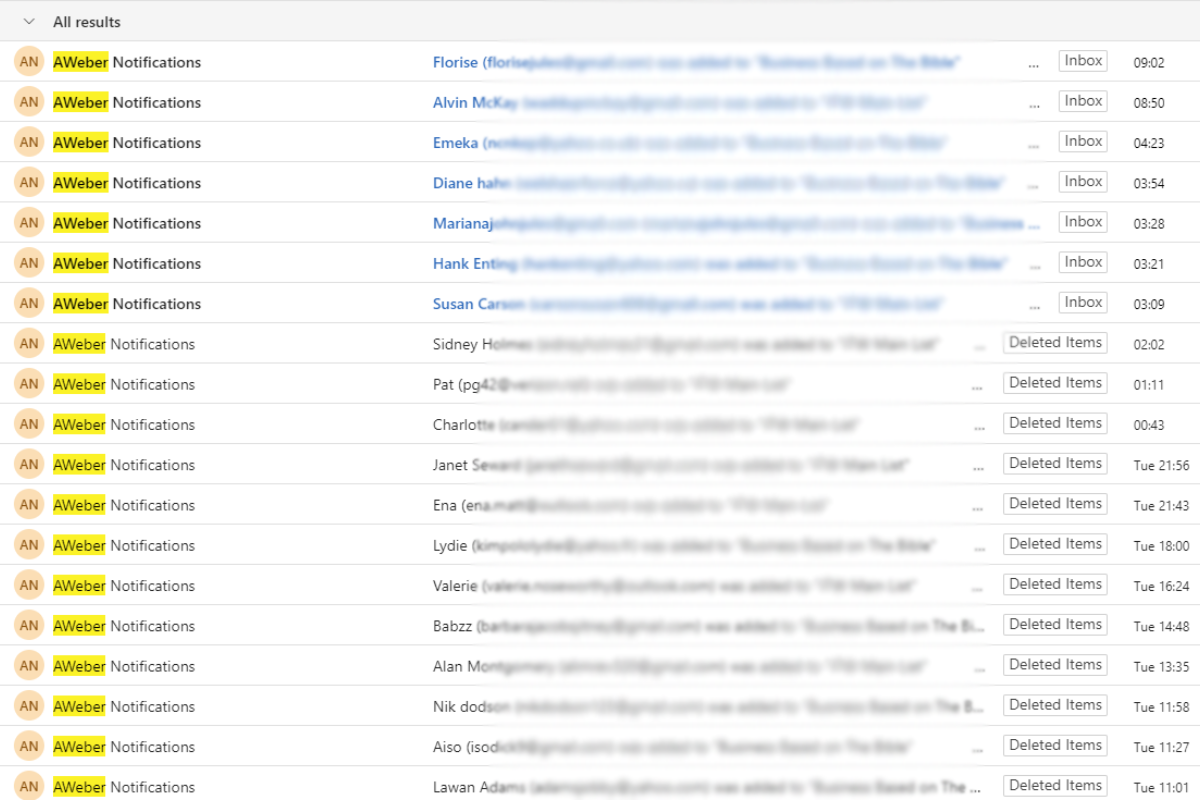Open the email starting with Lydie
The height and width of the screenshot is (800, 1200).
click(600, 545)
